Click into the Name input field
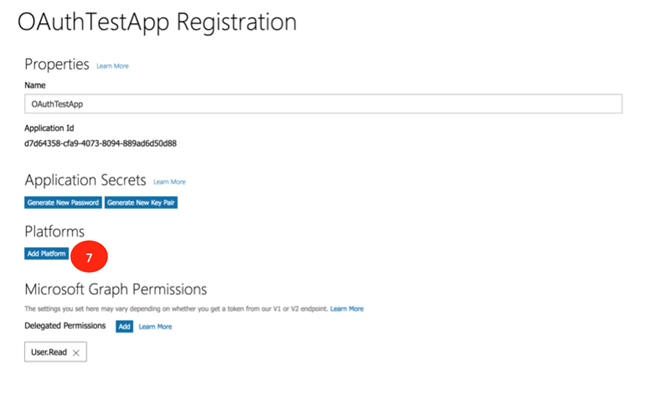This screenshot has height=405, width=650. [x=323, y=103]
